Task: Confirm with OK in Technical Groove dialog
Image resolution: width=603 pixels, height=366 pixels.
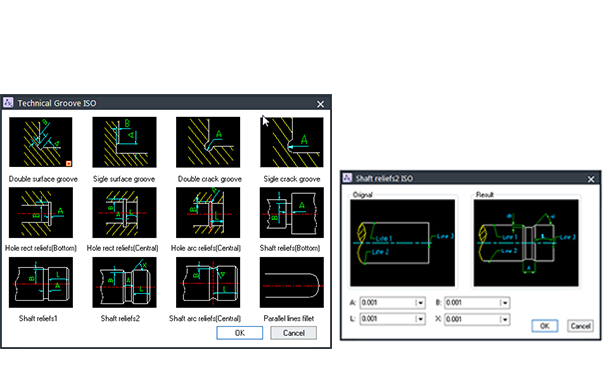Action: [x=240, y=333]
